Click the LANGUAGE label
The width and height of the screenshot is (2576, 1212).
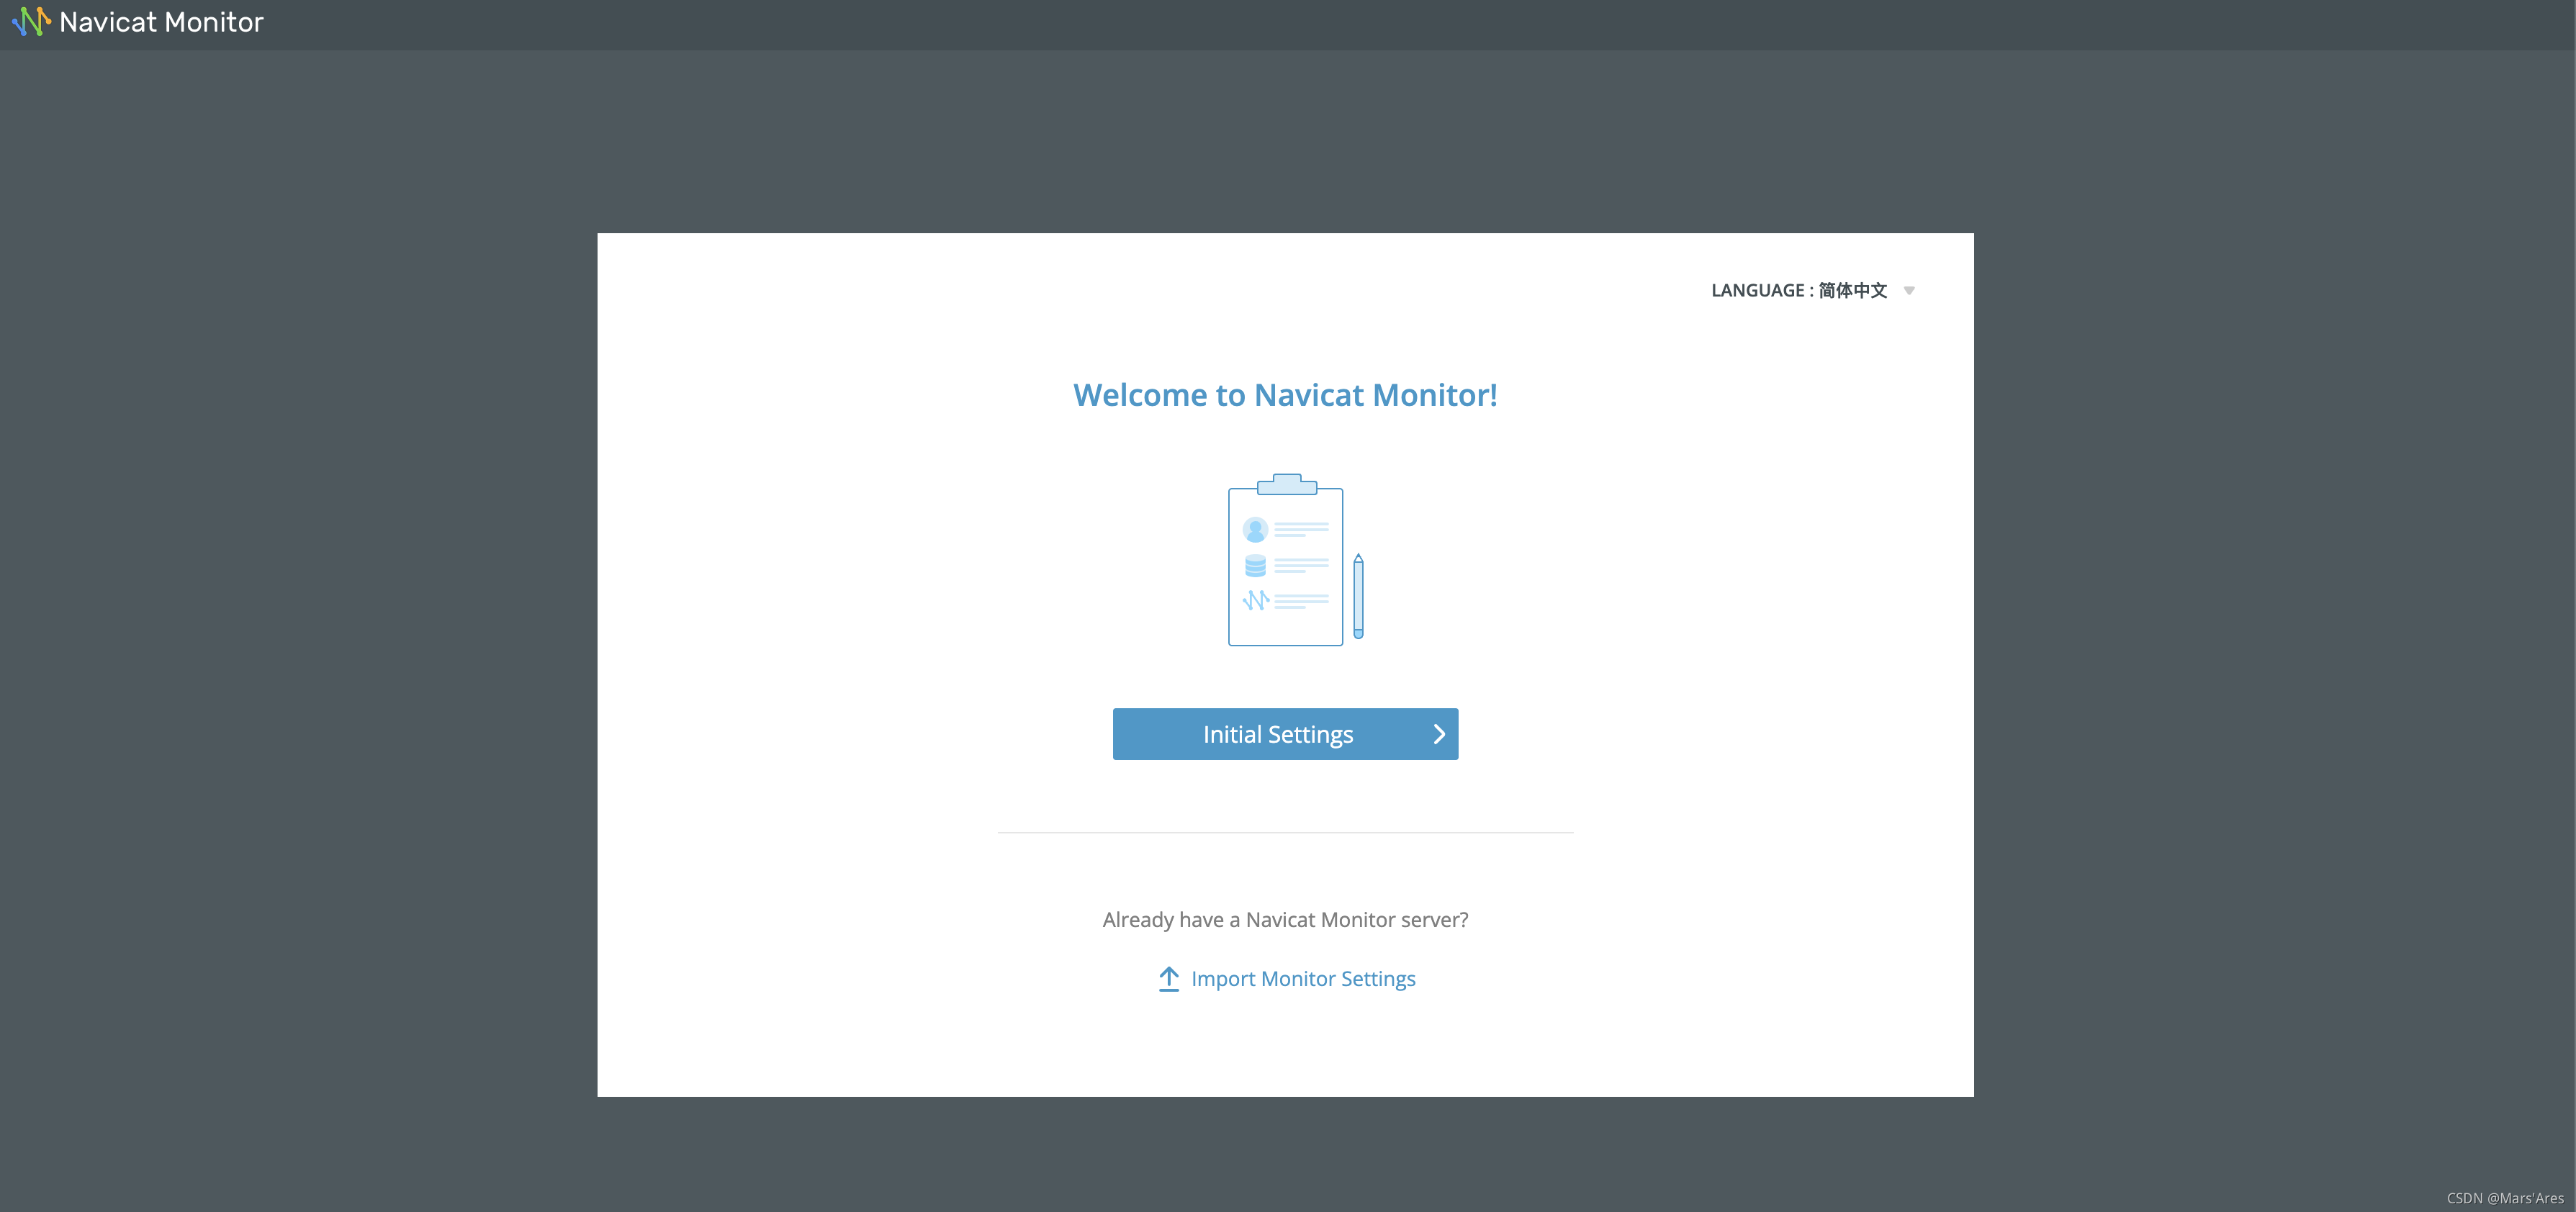tap(1757, 291)
